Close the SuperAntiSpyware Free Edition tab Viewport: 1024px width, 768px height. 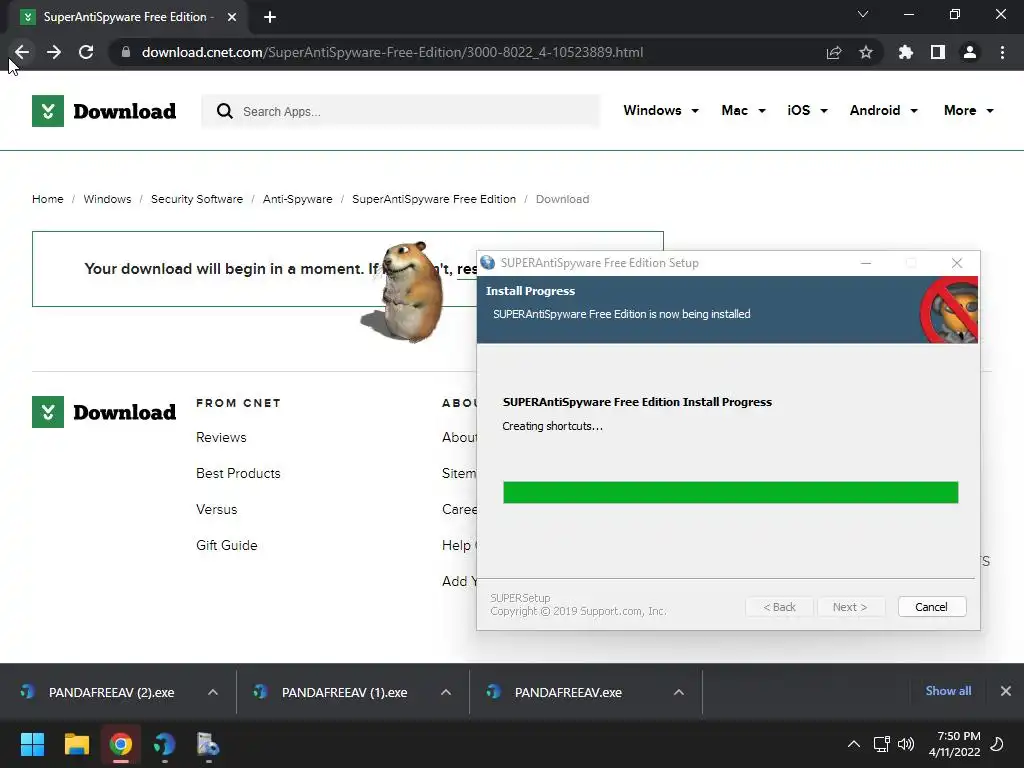click(x=232, y=17)
